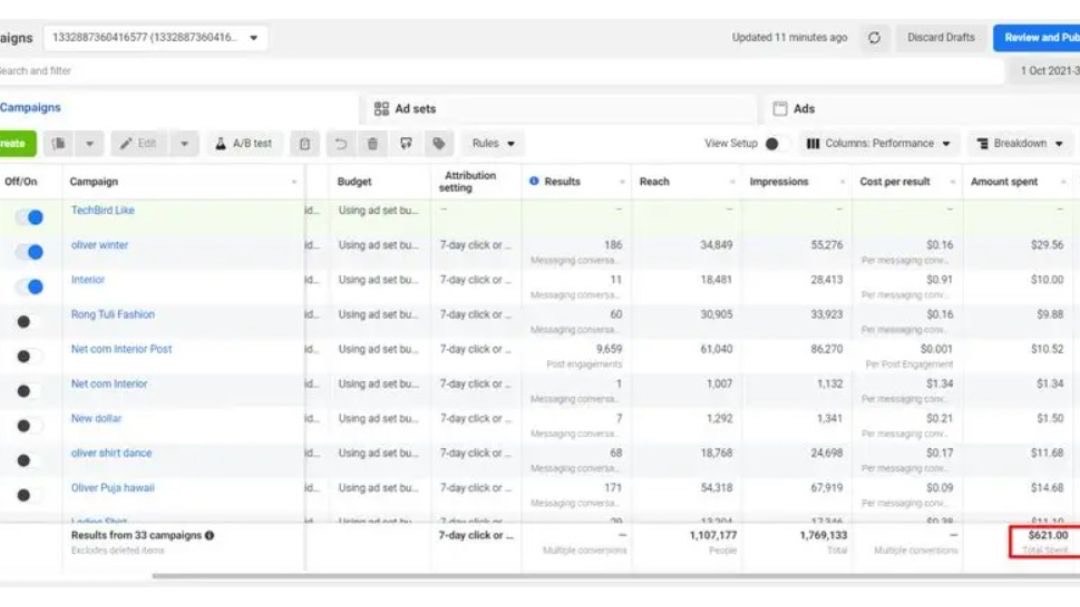Delete selection using the trash icon
This screenshot has height=607, width=1080.
(x=373, y=144)
